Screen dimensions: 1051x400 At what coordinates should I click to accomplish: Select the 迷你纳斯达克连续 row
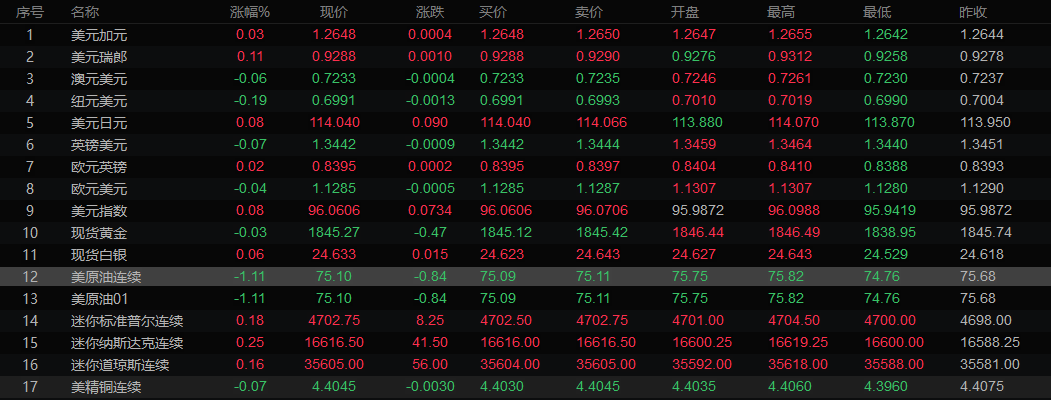(x=120, y=343)
